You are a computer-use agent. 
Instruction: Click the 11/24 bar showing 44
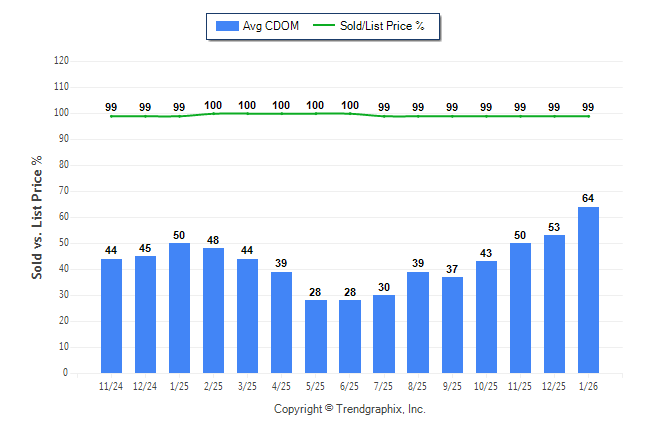point(112,316)
